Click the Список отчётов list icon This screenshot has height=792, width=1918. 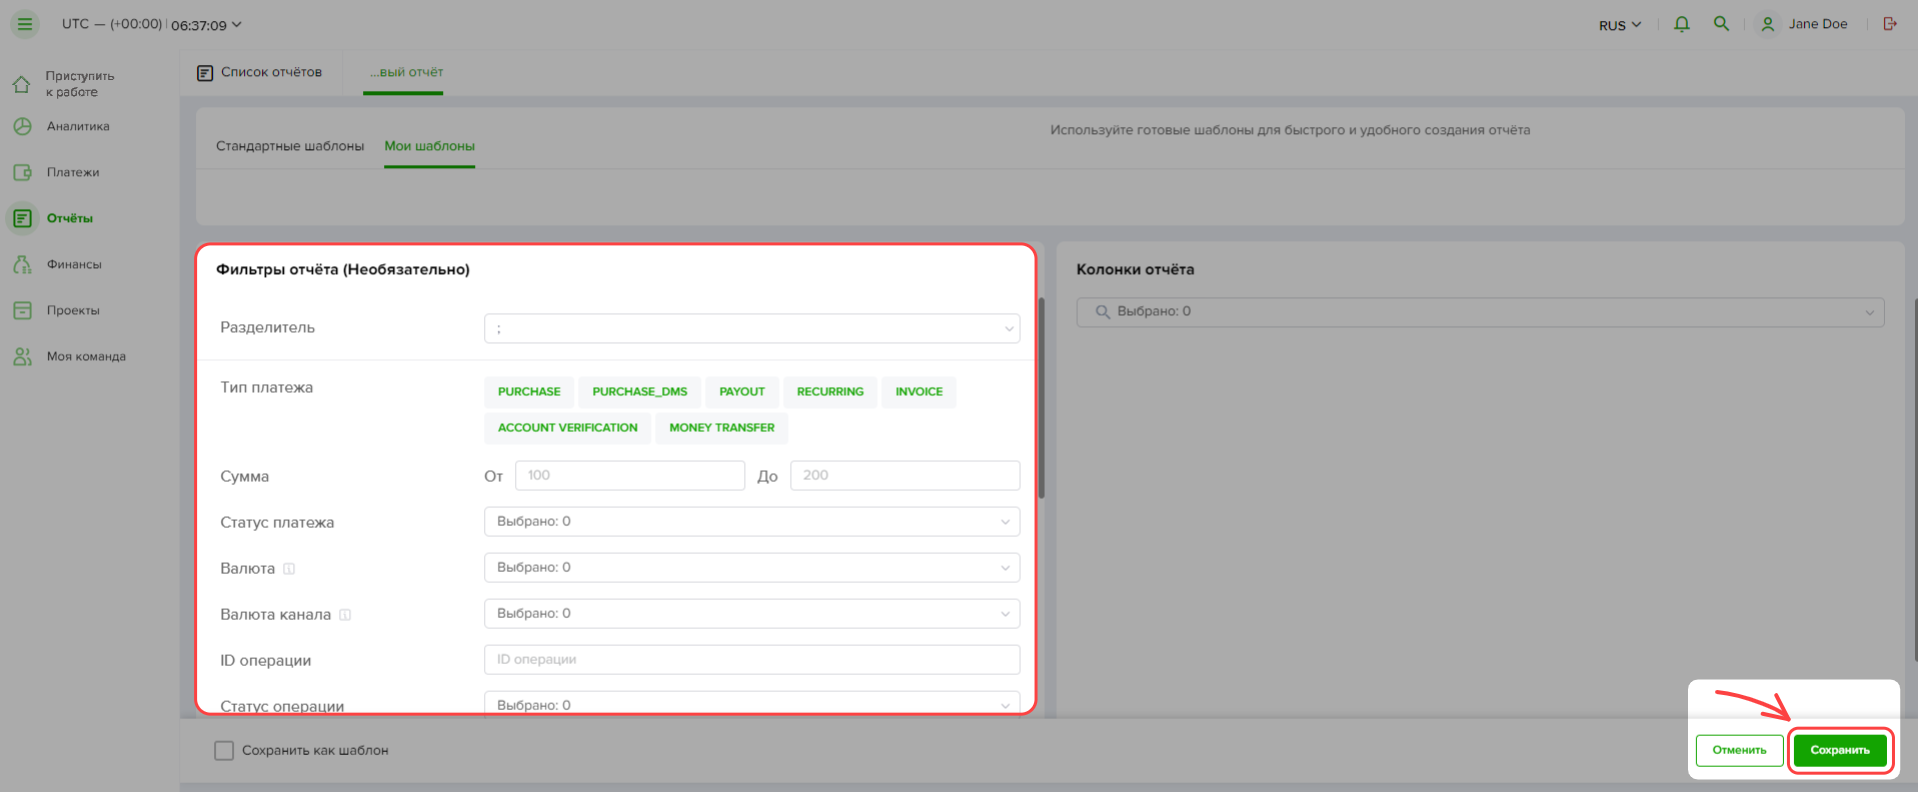205,73
